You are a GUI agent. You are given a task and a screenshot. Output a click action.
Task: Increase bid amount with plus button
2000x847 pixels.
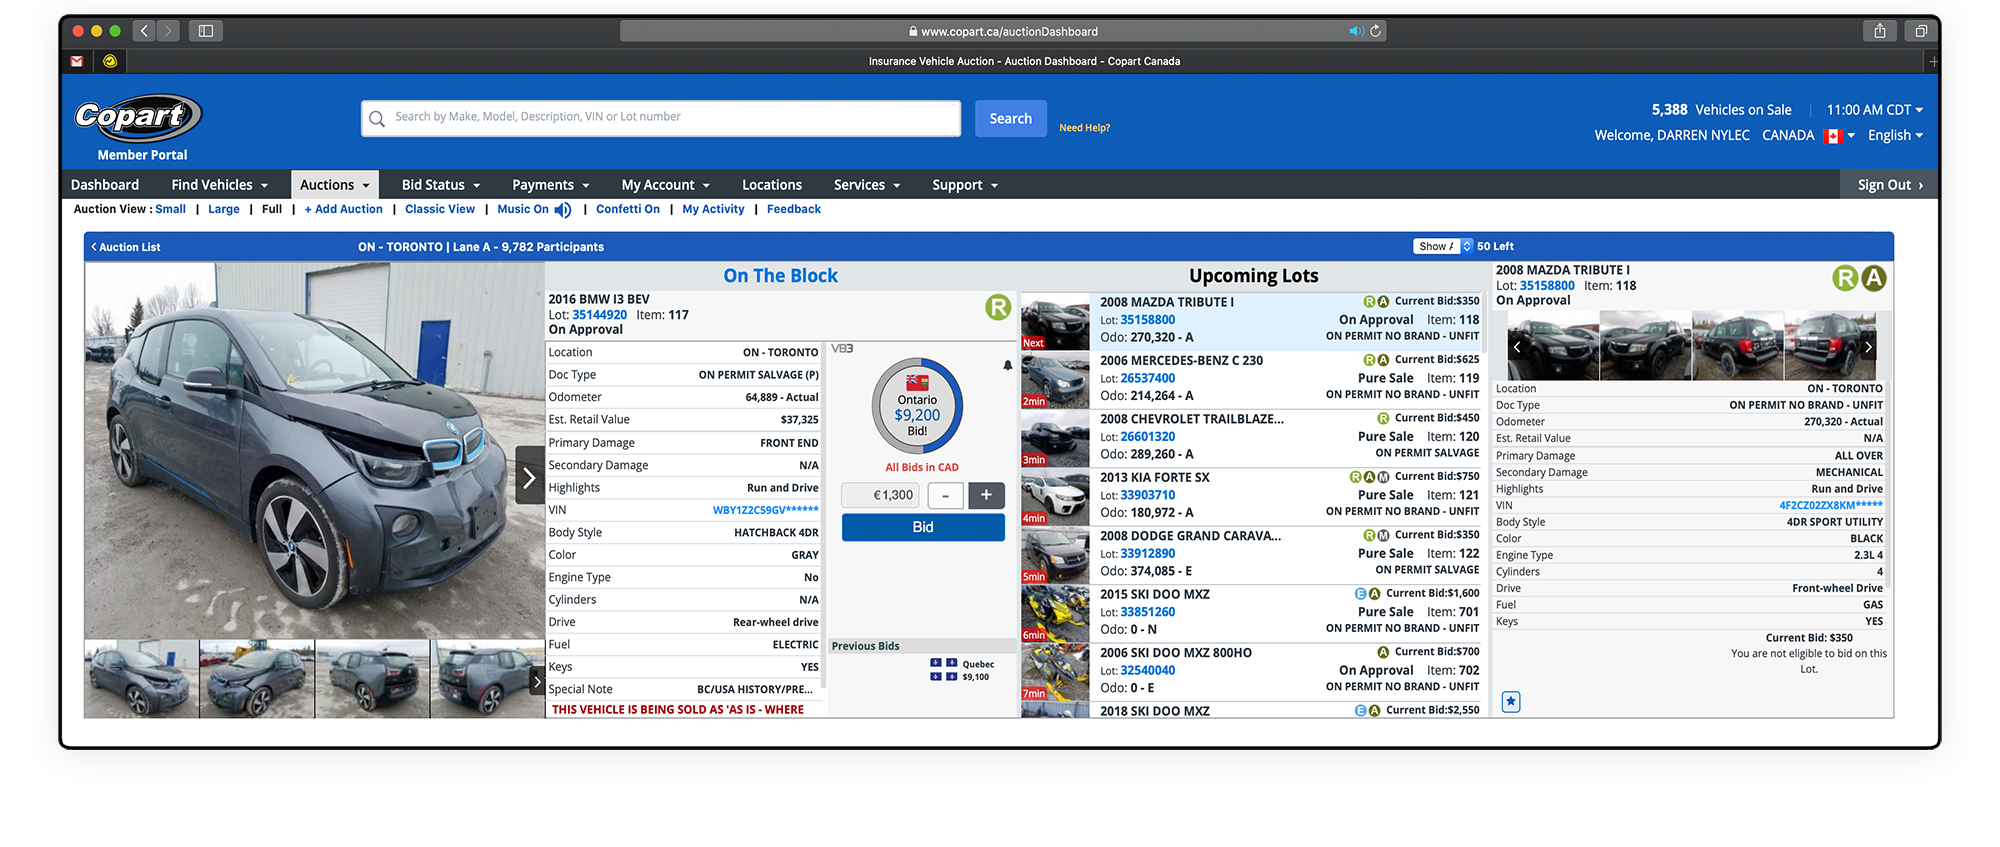coord(986,495)
